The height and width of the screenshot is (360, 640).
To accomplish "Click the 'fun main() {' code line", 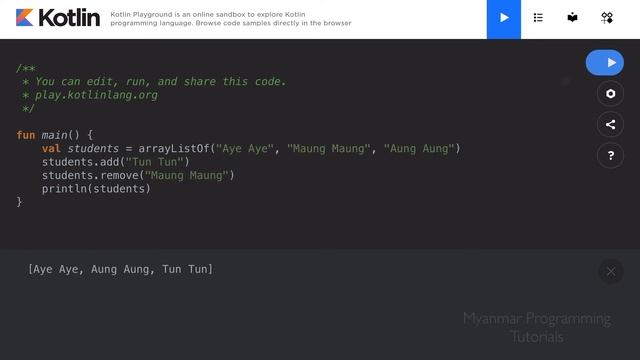I will 55,135.
